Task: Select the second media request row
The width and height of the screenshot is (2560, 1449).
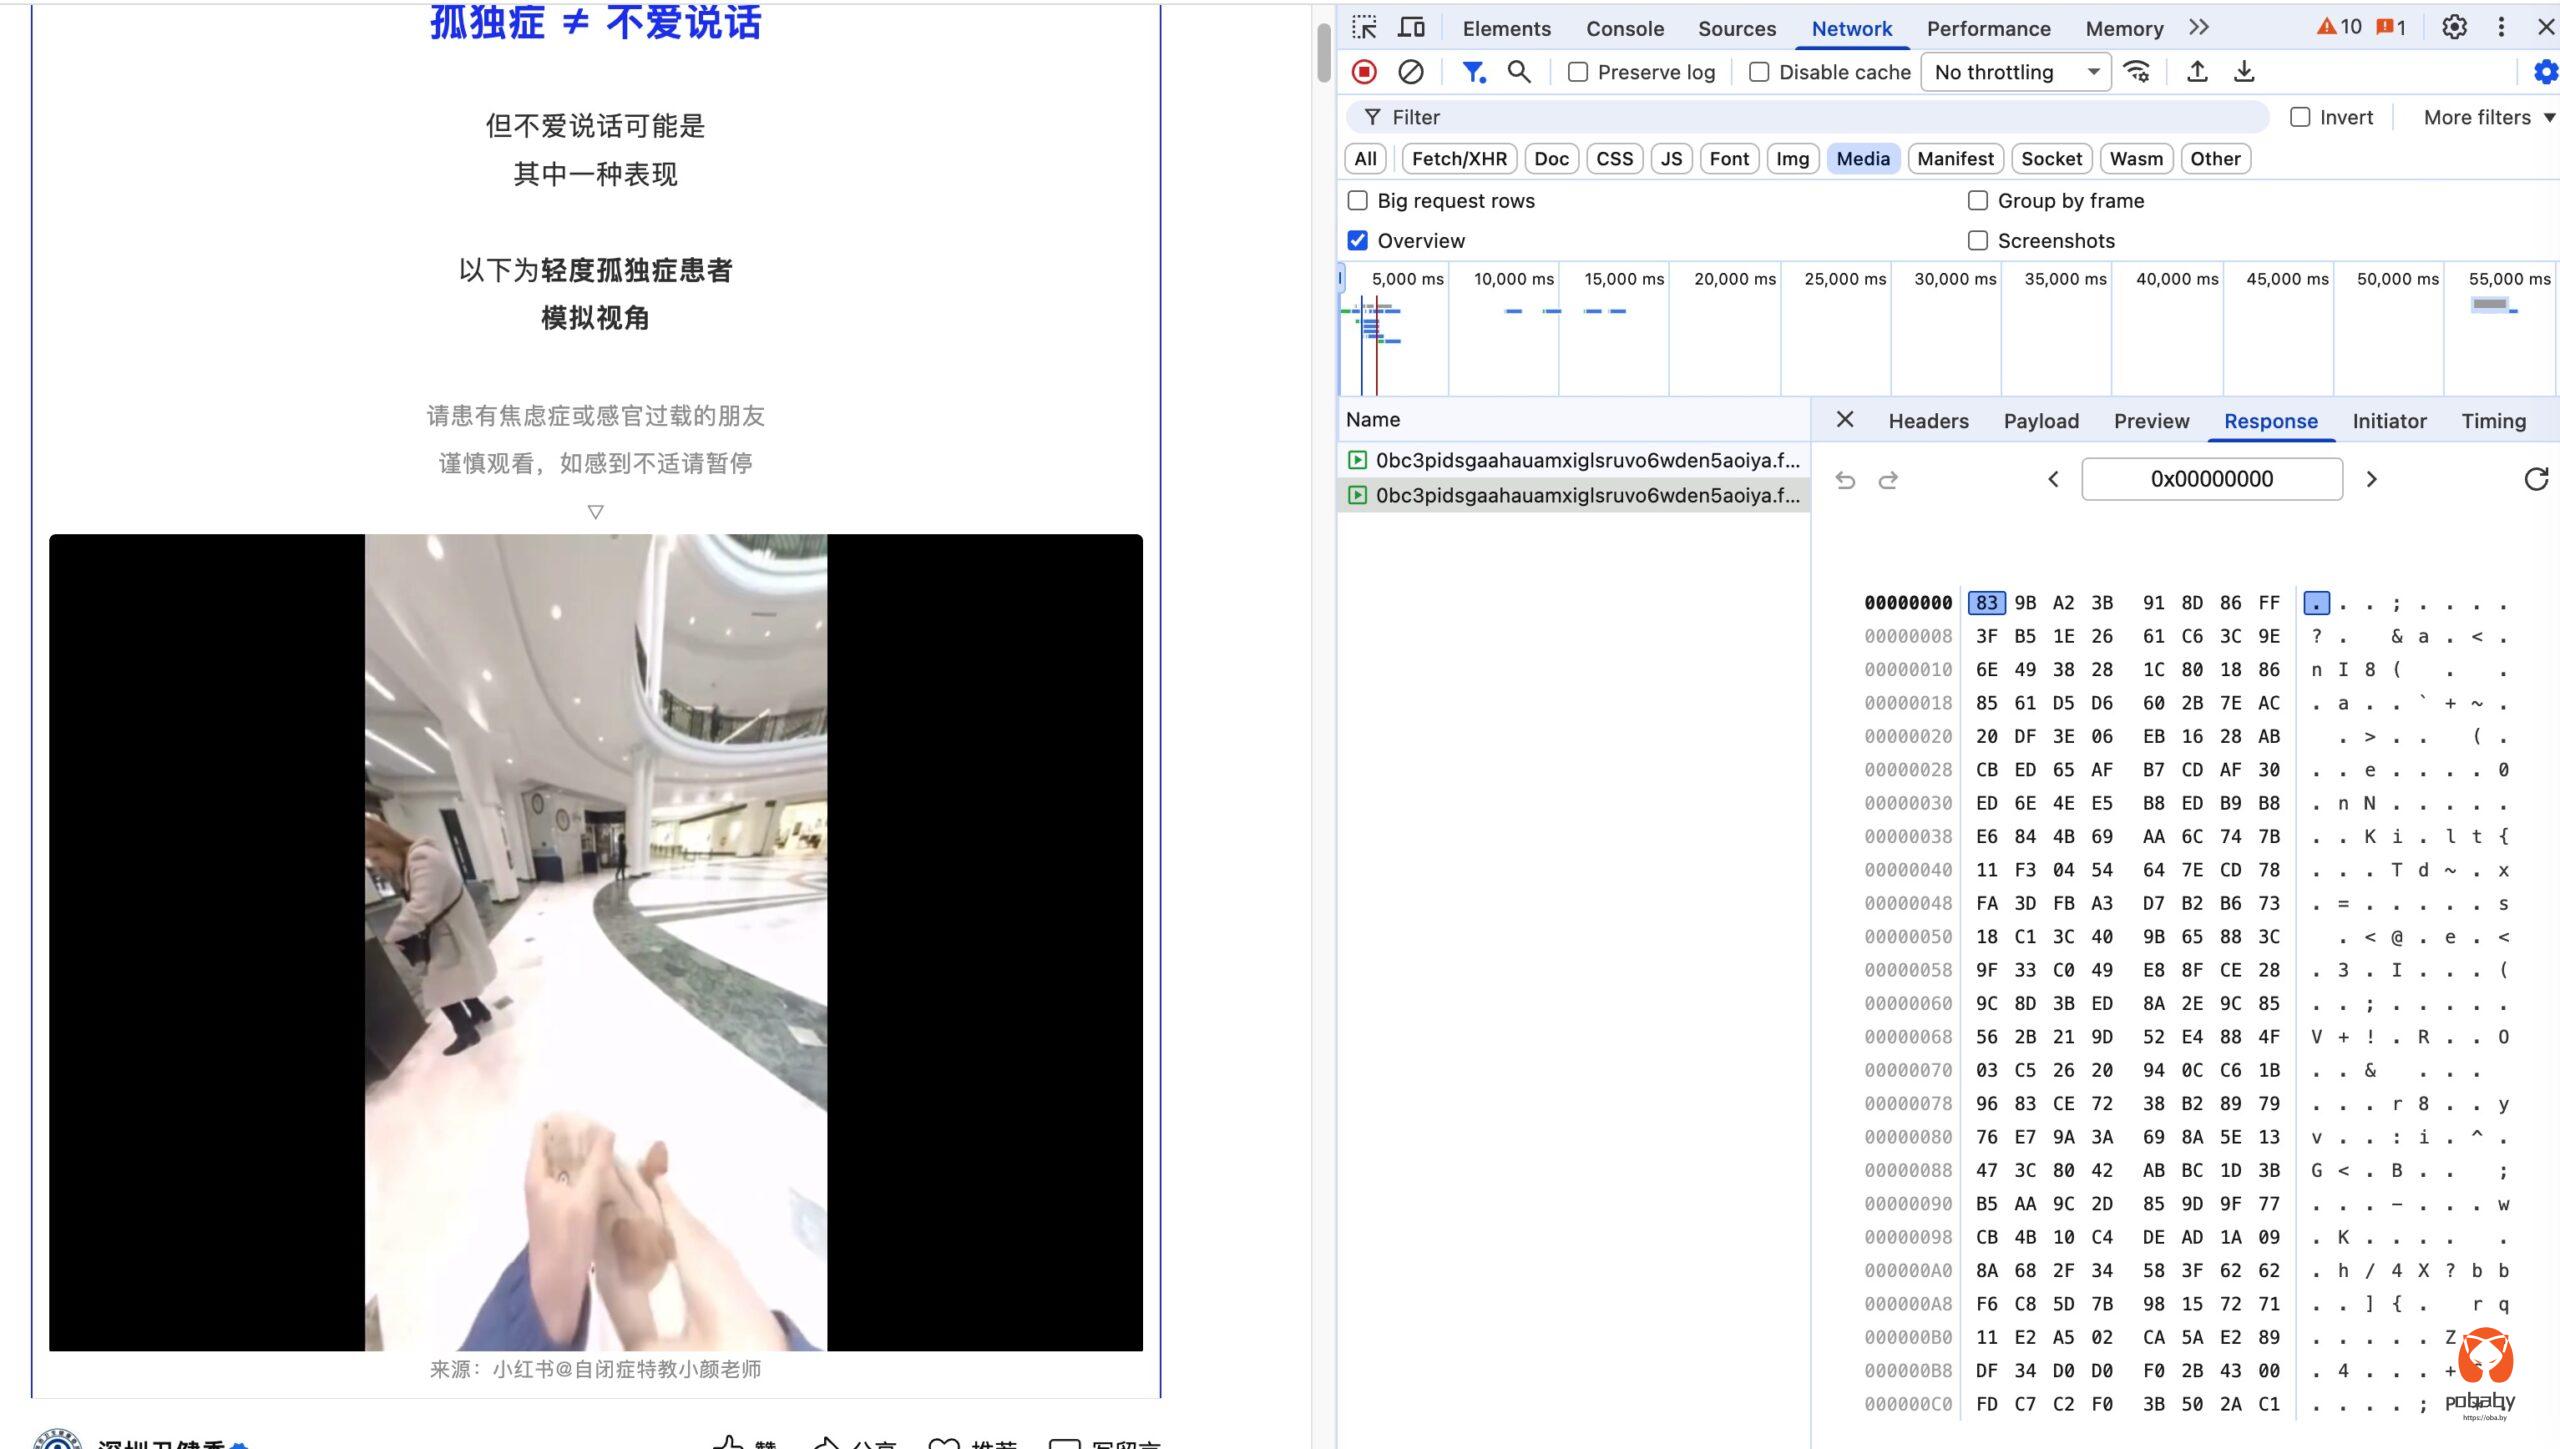Action: [1586, 495]
